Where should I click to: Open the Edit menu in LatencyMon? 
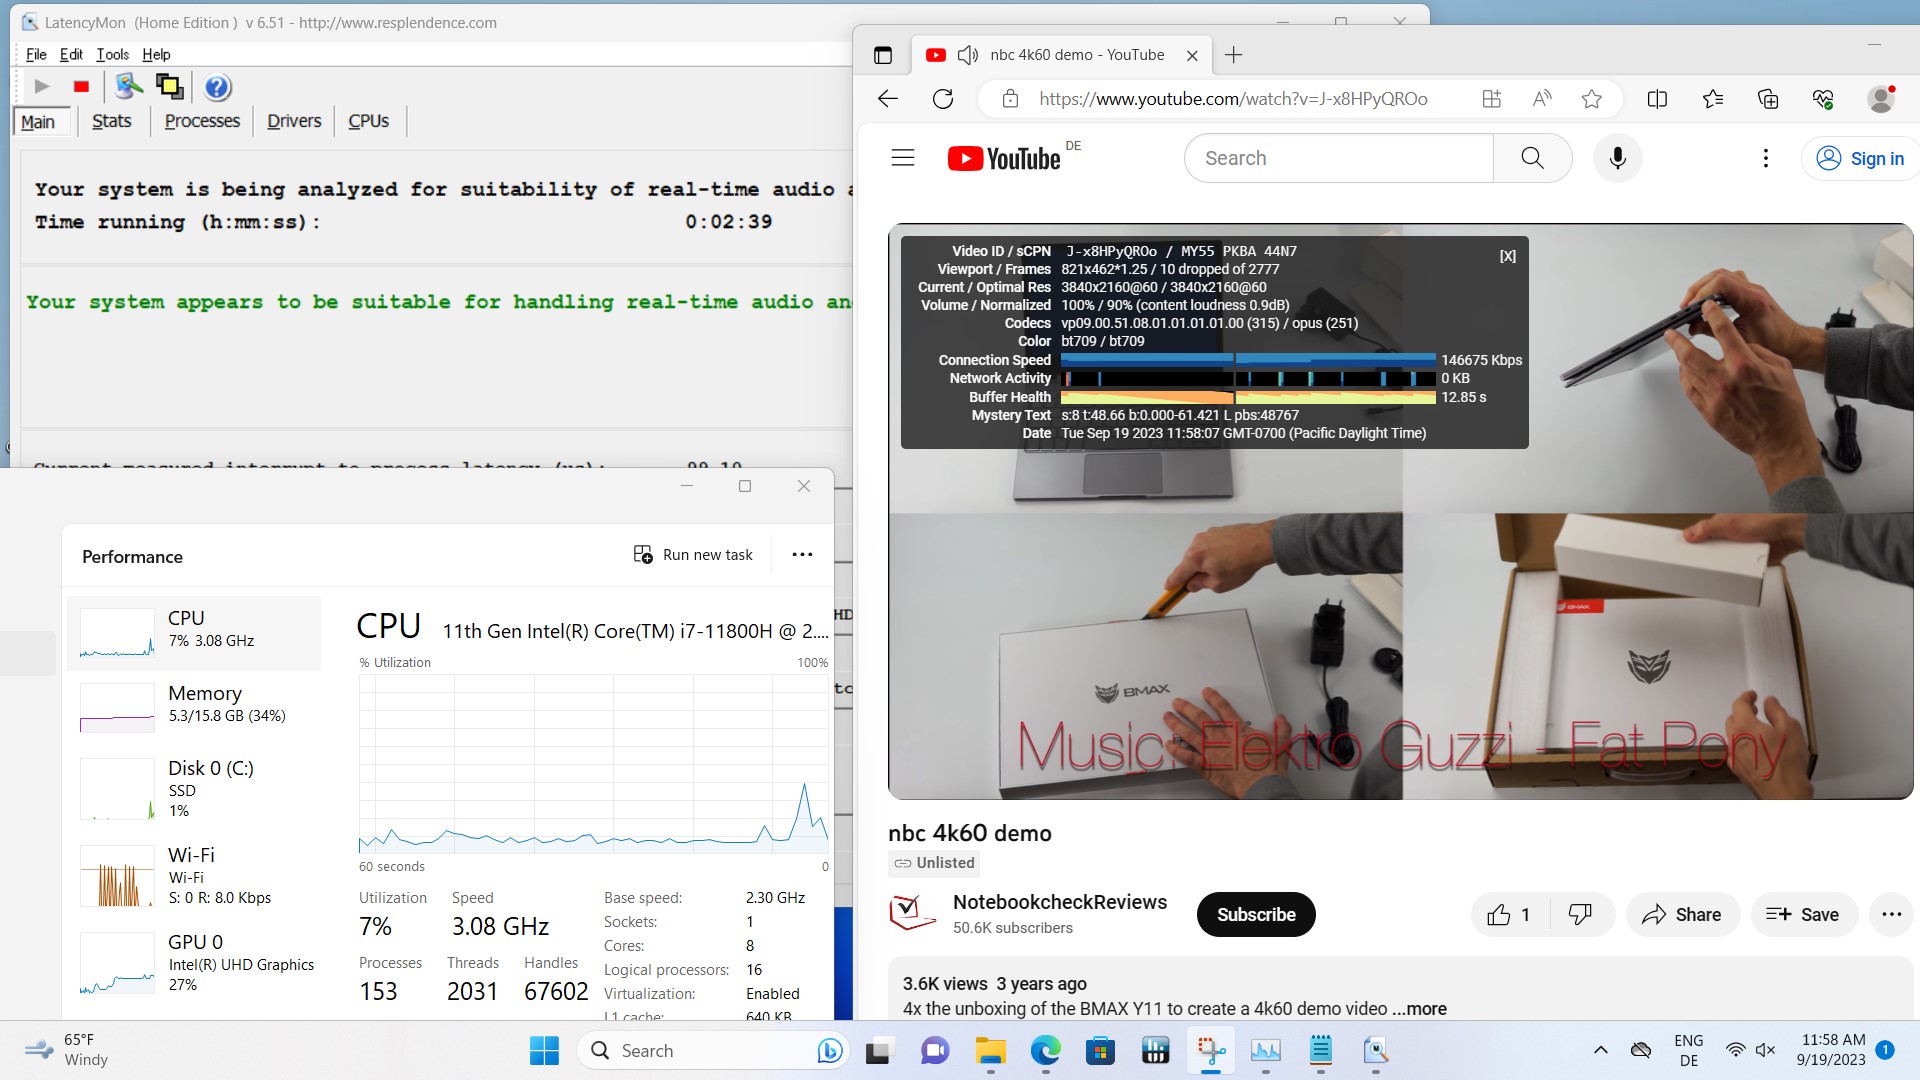71,54
